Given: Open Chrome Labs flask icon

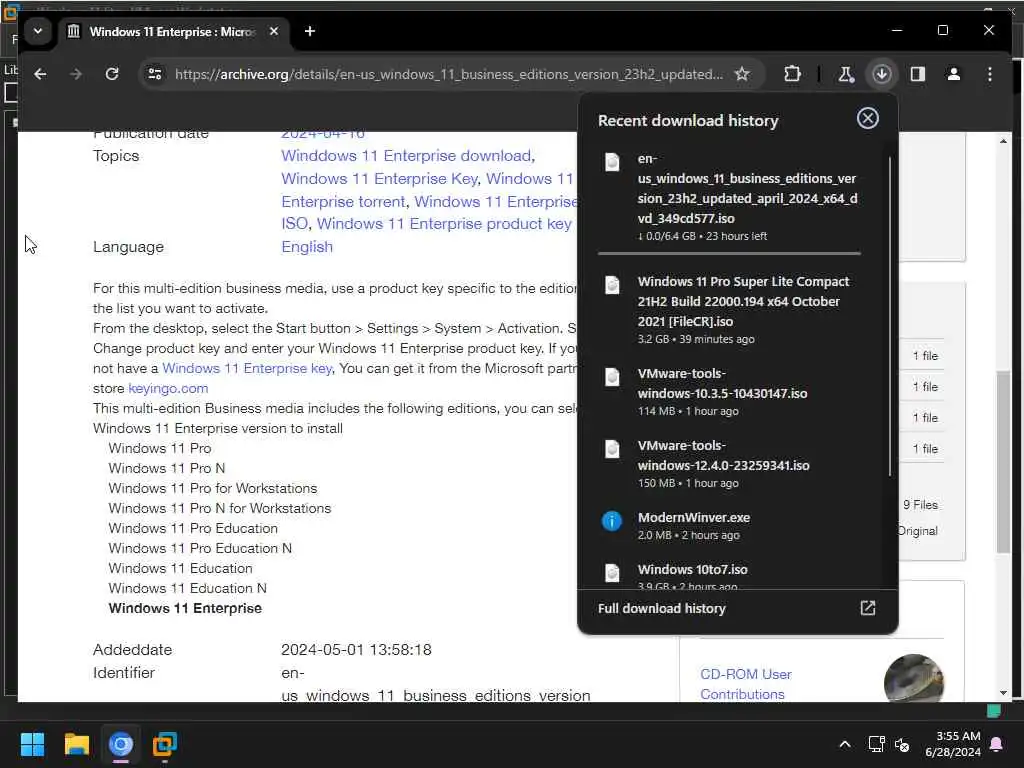Looking at the screenshot, I should pos(846,74).
